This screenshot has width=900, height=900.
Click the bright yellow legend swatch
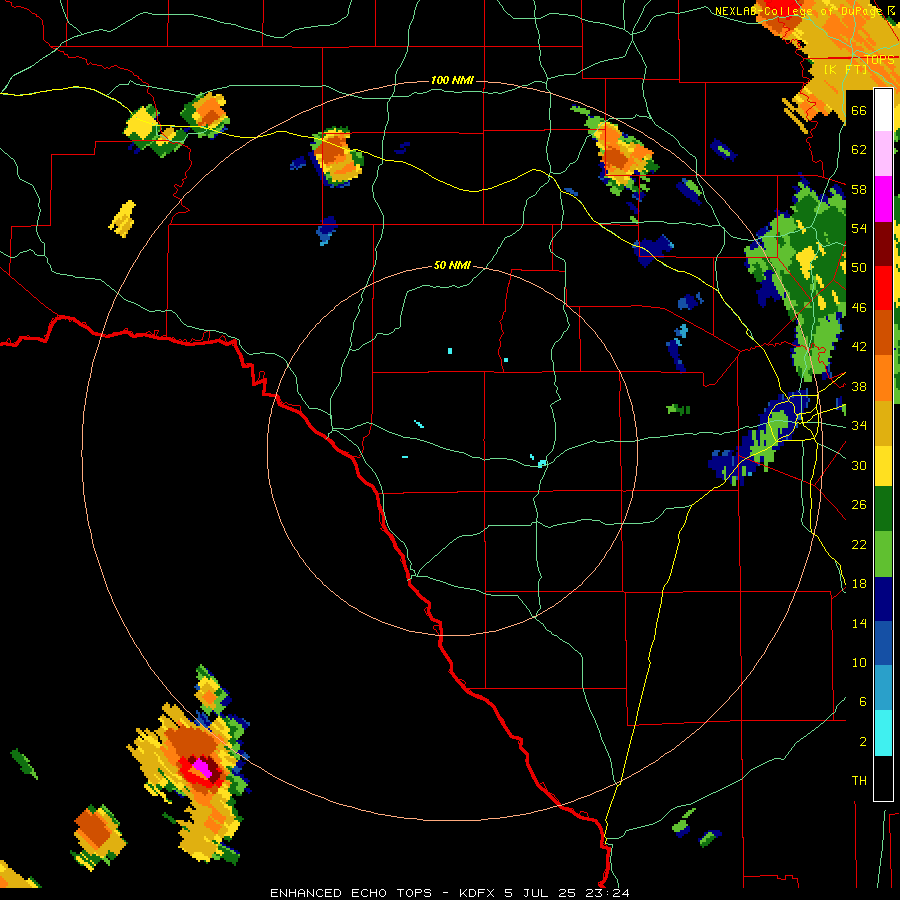(x=883, y=466)
